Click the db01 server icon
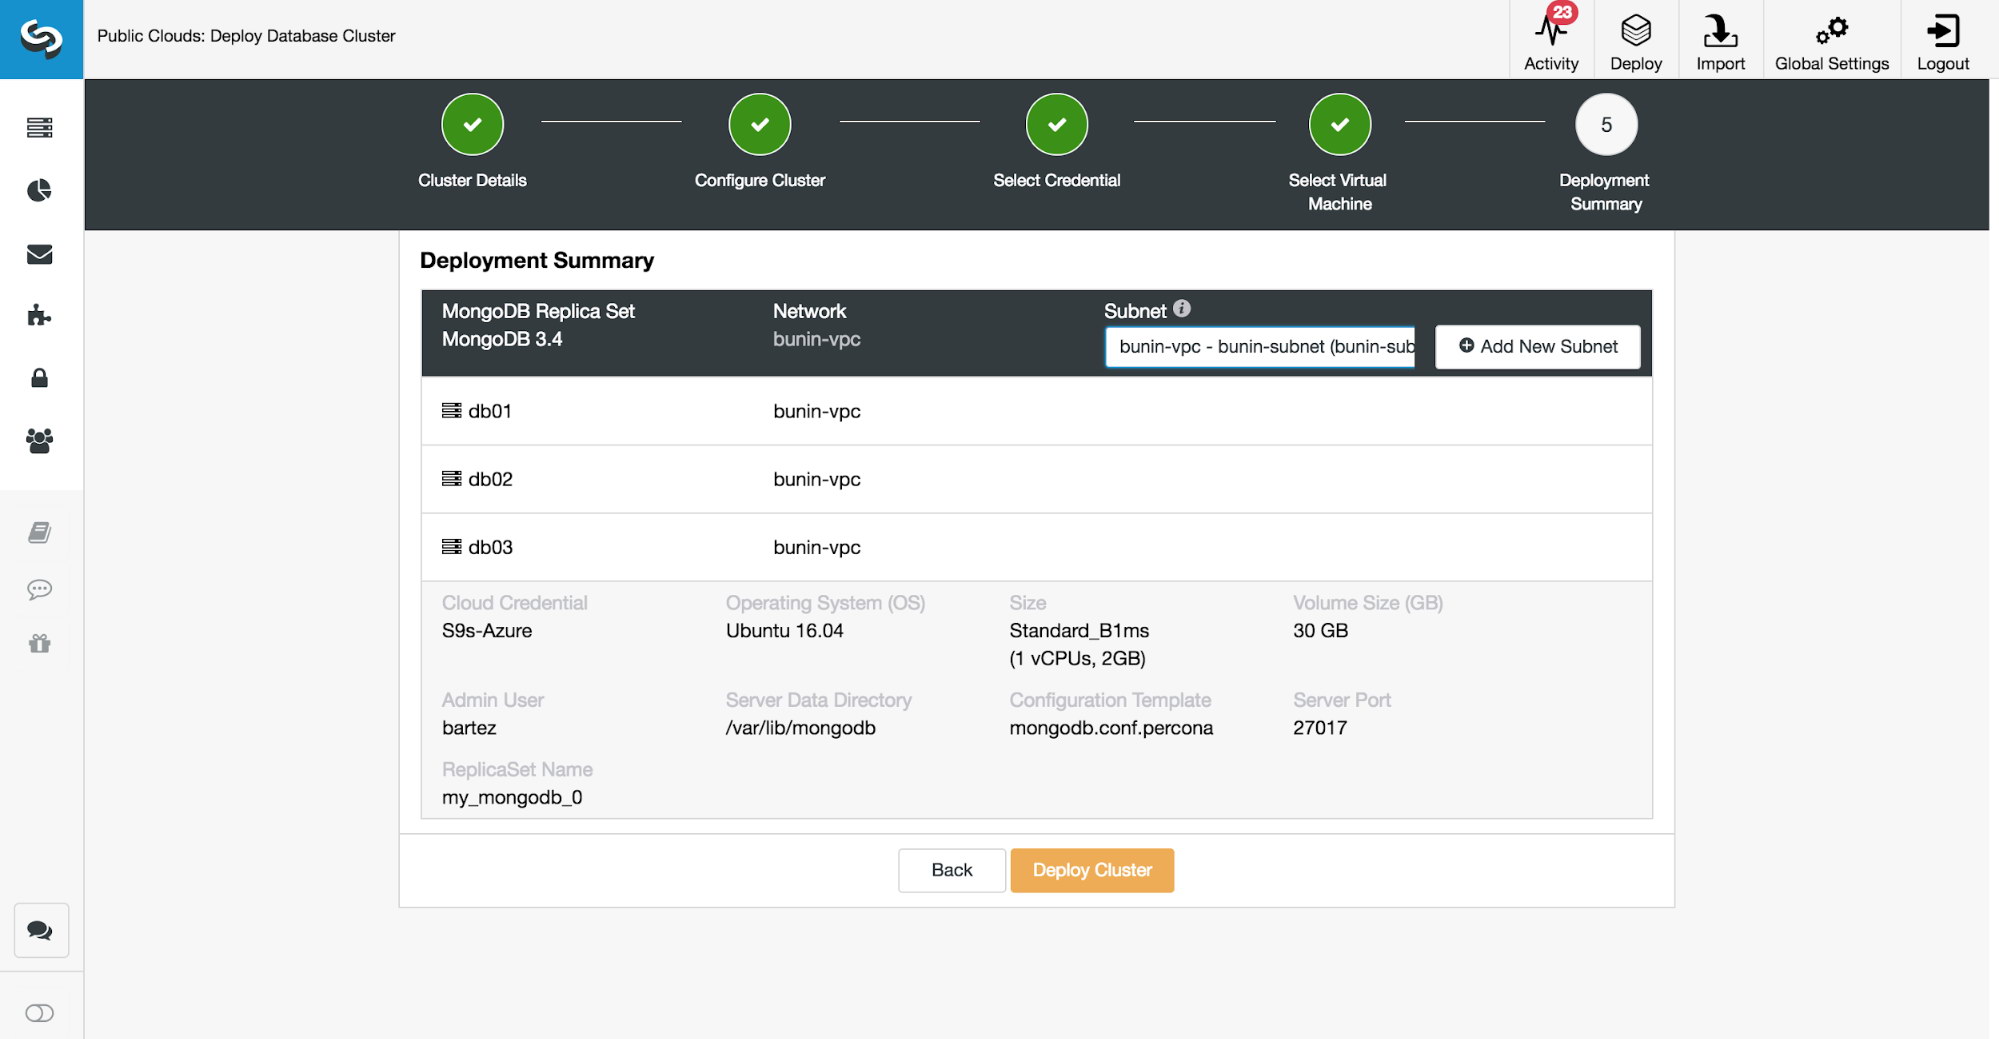Viewport: 1999px width, 1039px height. point(452,411)
